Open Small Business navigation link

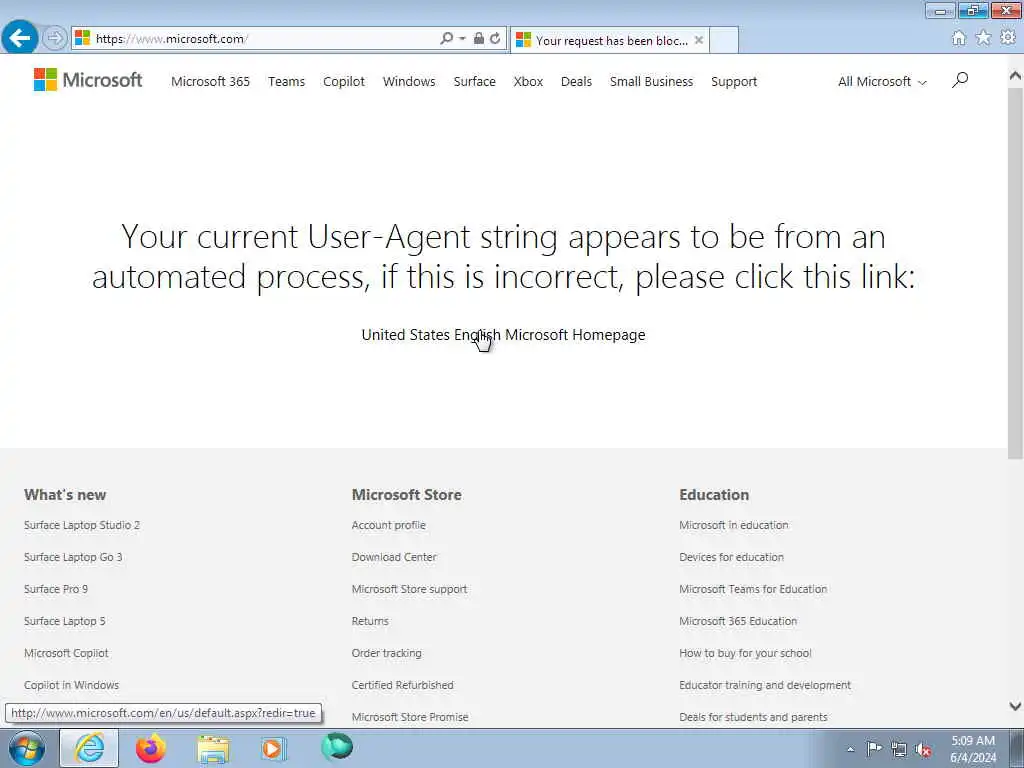pyautogui.click(x=651, y=82)
